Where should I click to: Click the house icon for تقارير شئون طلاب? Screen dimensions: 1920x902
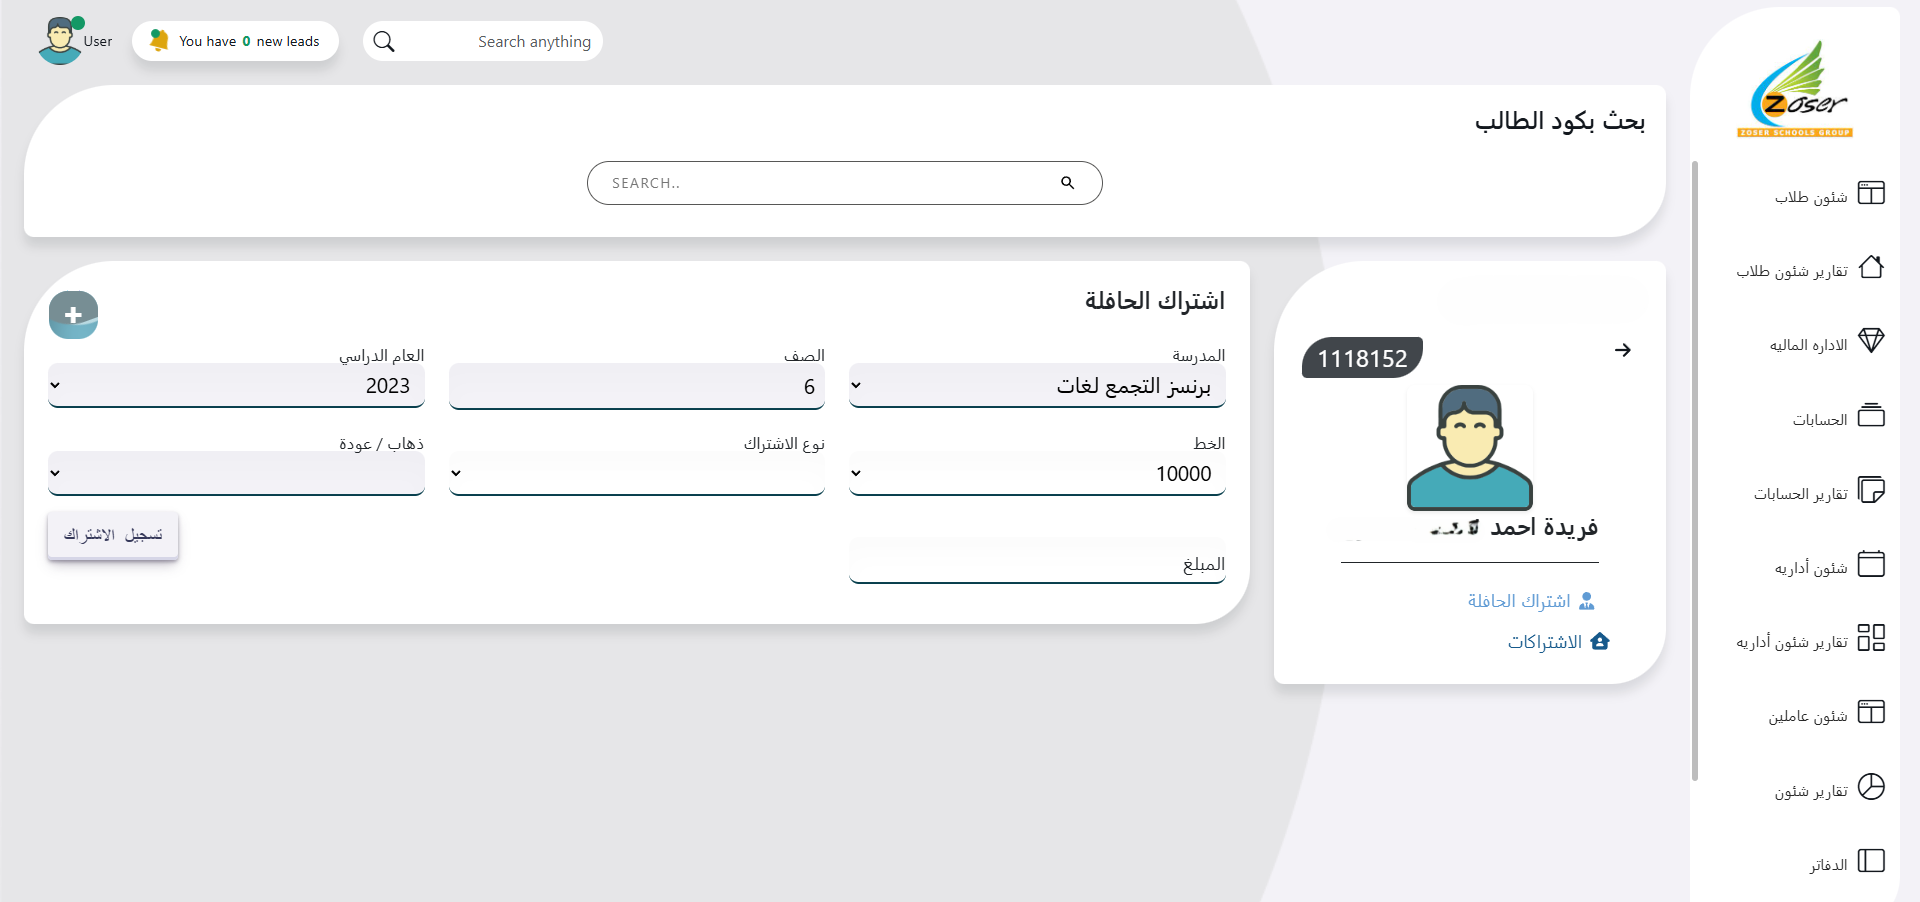point(1870,267)
